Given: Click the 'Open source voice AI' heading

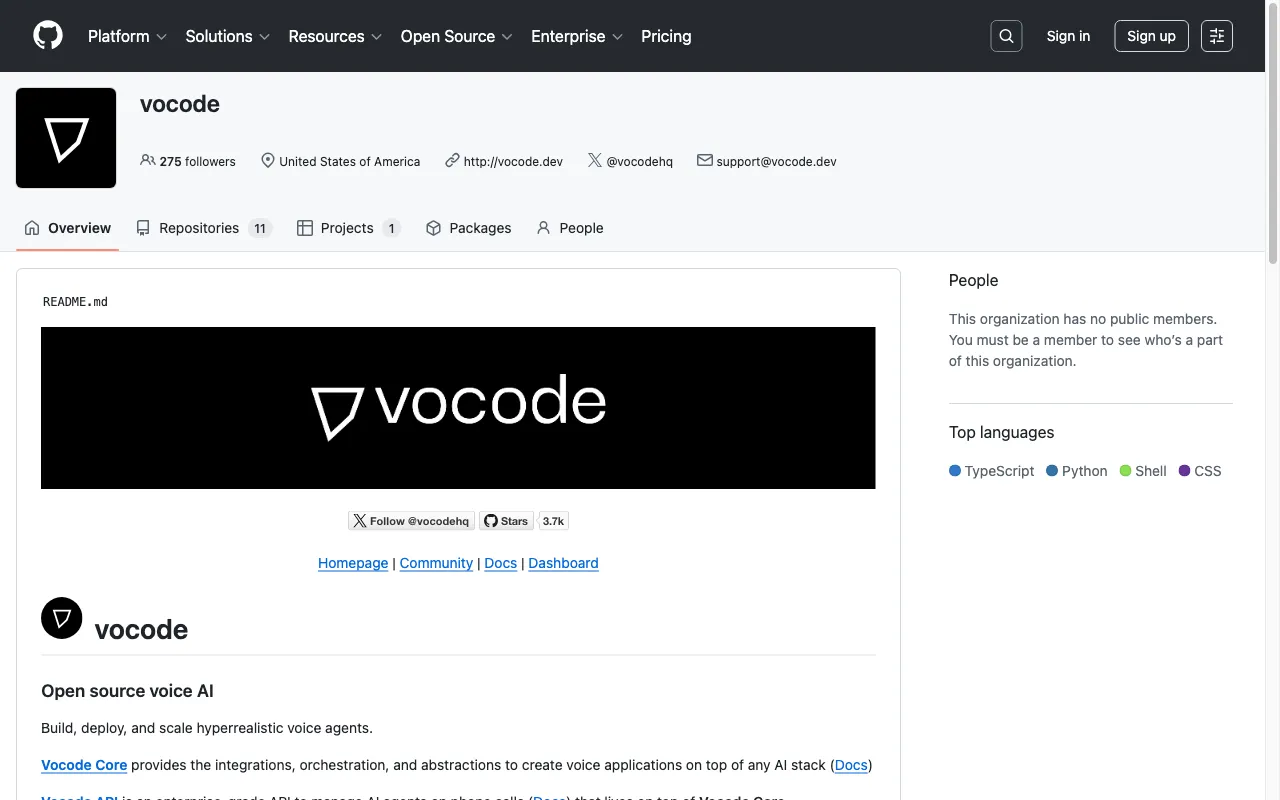Looking at the screenshot, I should [127, 691].
